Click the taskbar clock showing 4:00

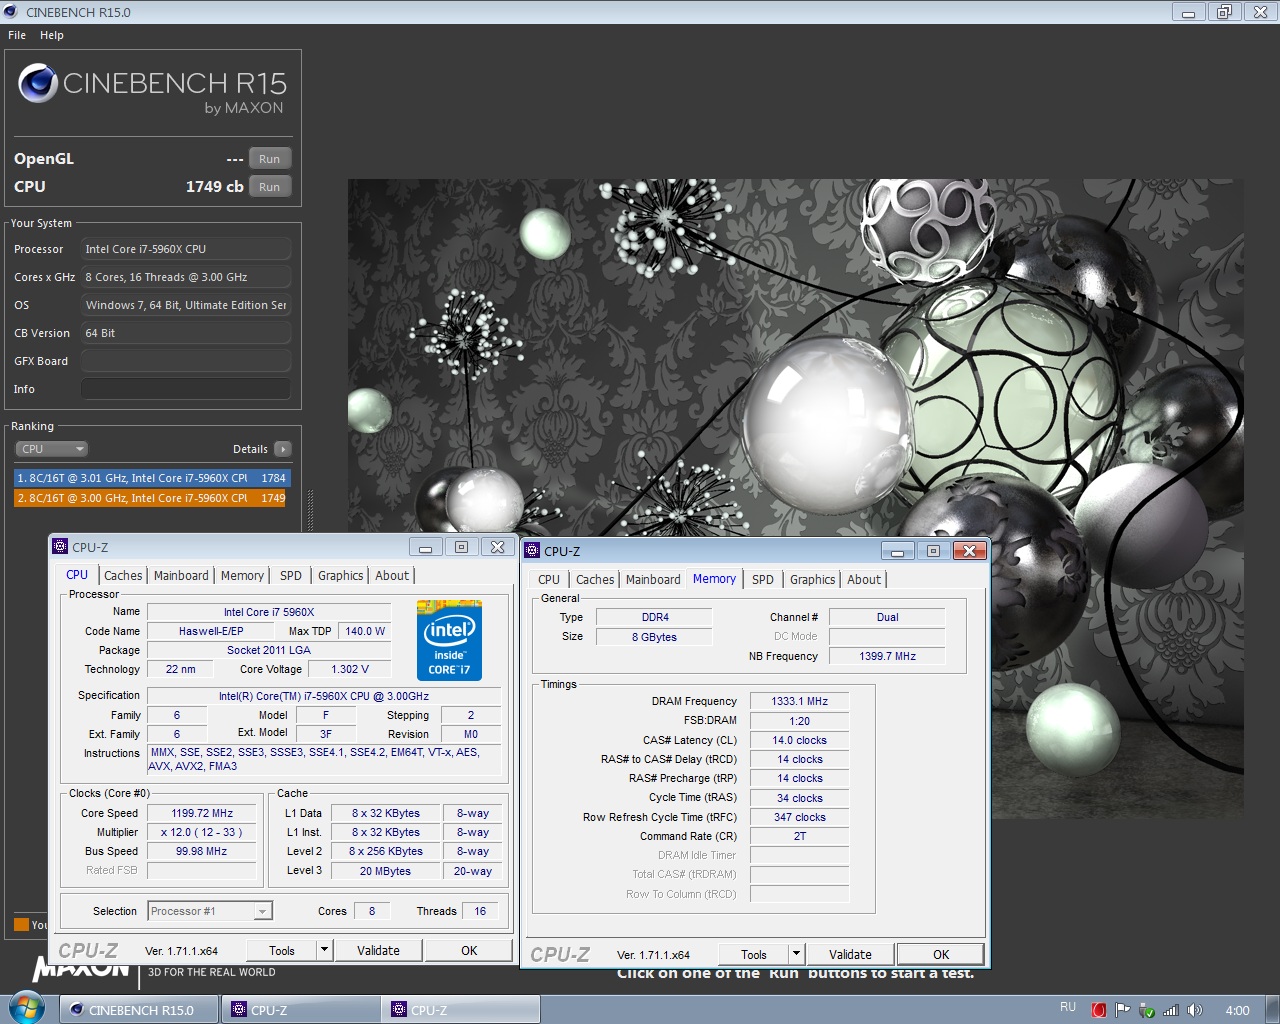click(1238, 1010)
